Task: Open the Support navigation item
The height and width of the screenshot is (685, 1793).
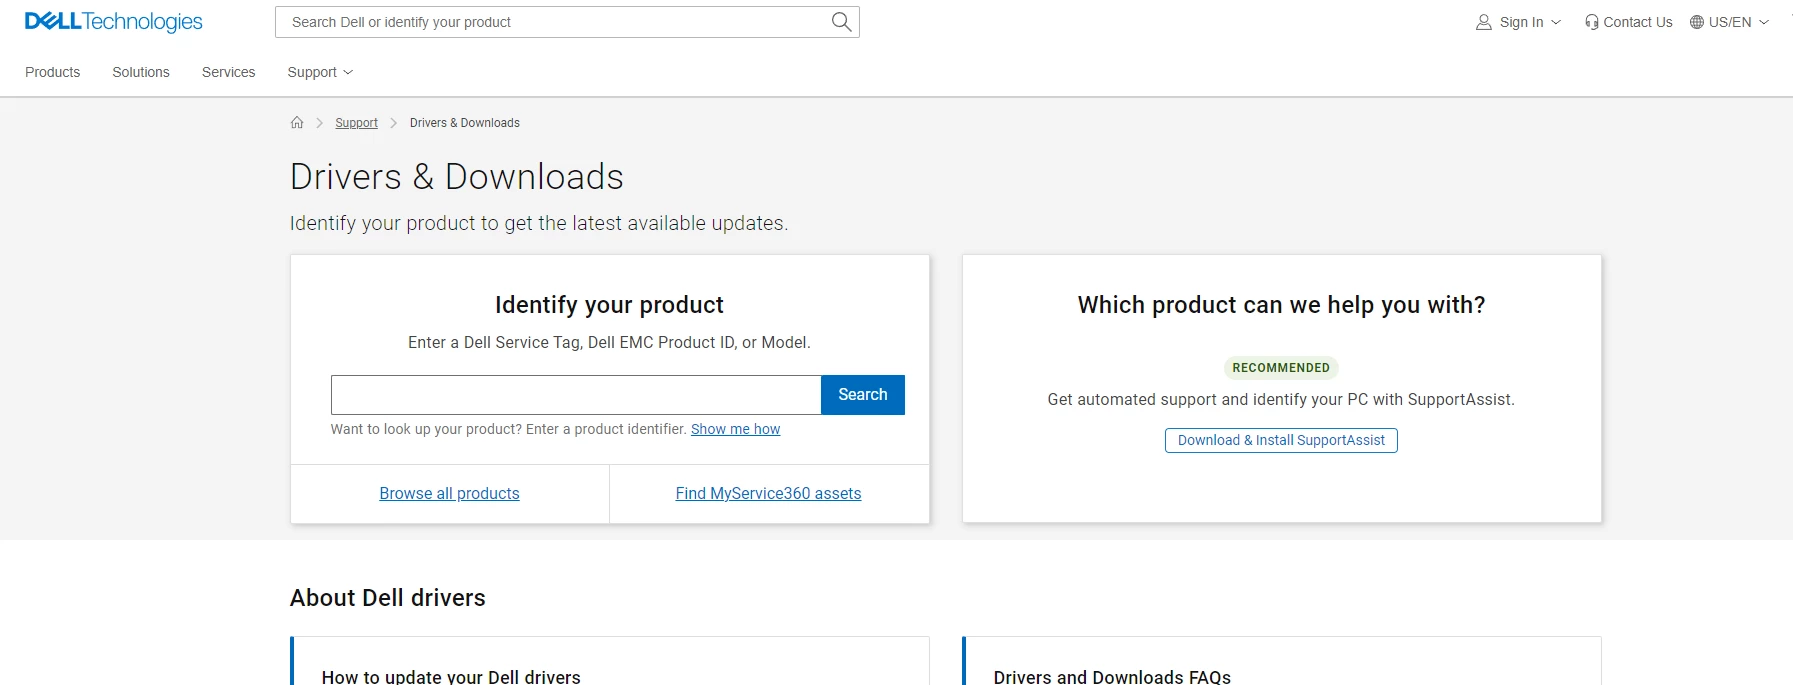Action: point(312,72)
